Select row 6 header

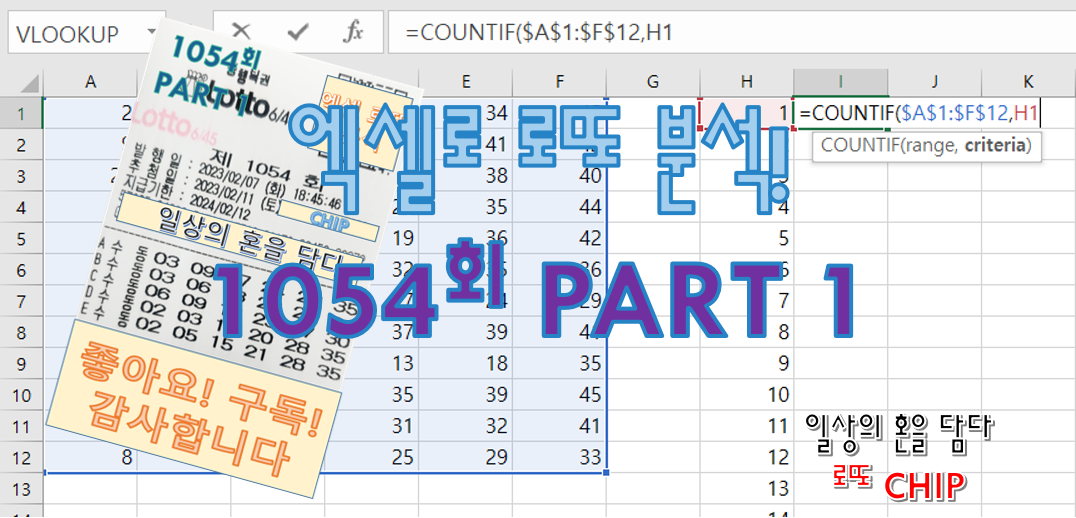click(x=21, y=270)
